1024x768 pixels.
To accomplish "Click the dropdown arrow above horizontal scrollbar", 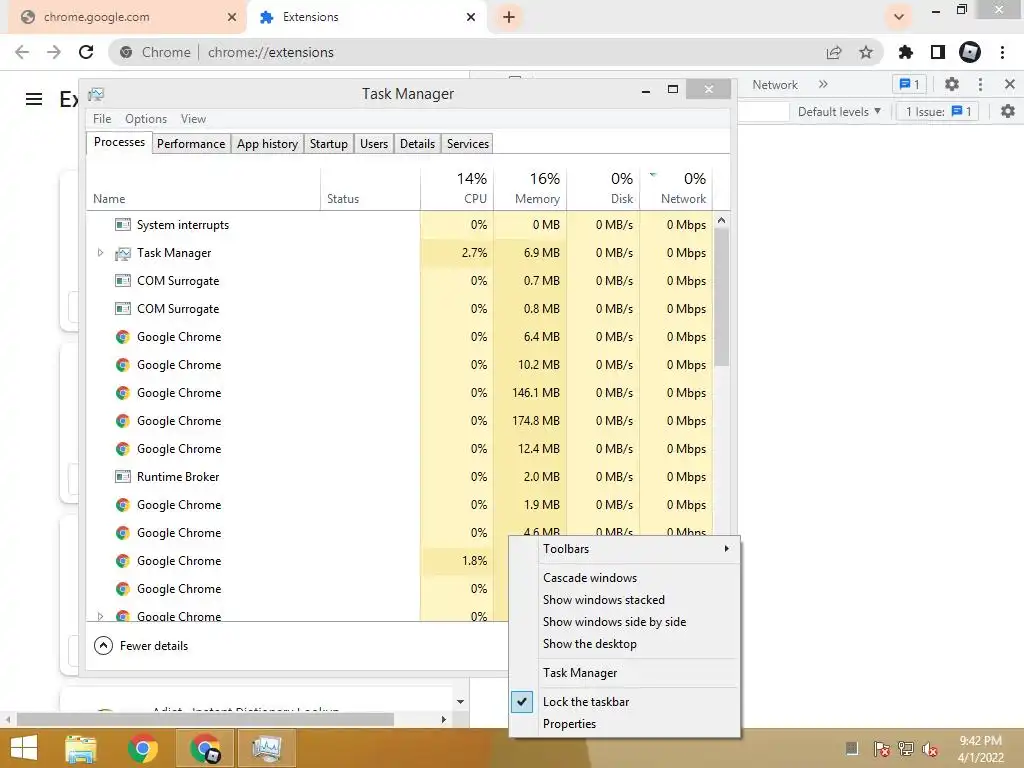I will pyautogui.click(x=460, y=702).
